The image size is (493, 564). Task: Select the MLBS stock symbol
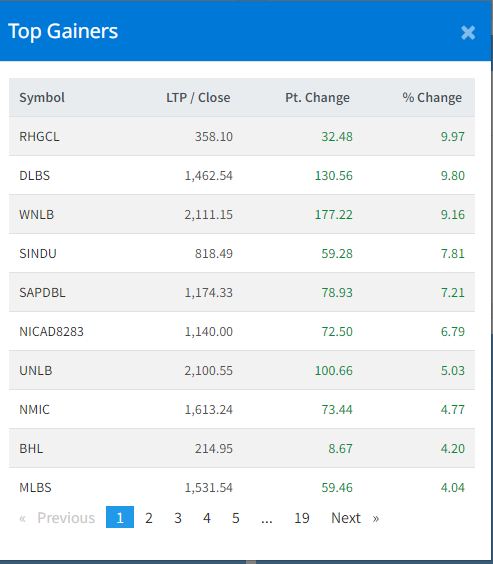click(35, 488)
